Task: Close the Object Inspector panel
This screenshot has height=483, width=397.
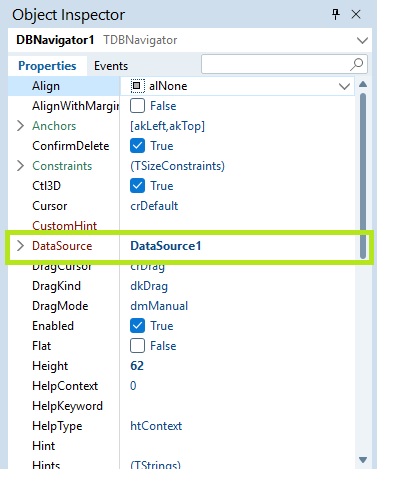Action: tap(356, 14)
